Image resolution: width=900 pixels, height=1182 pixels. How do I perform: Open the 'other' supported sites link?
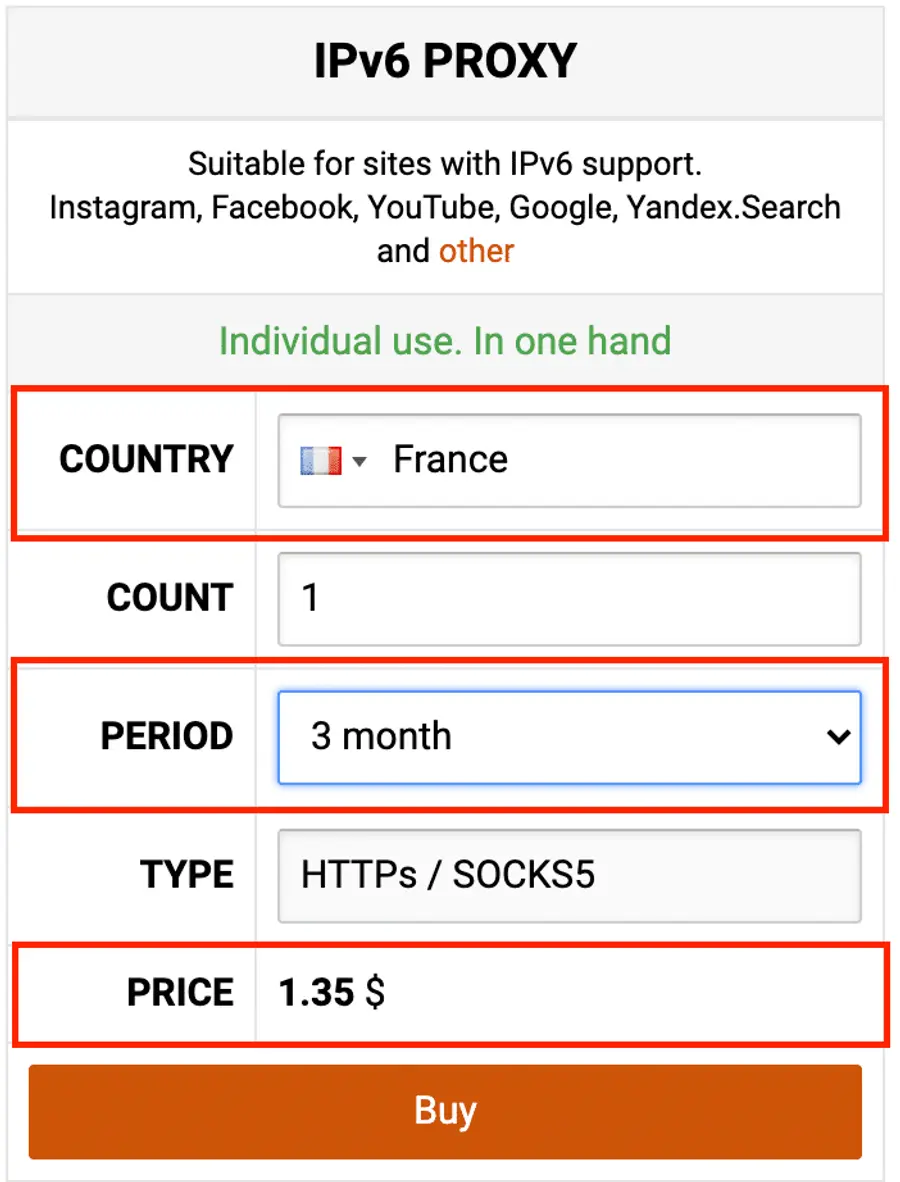click(x=476, y=250)
